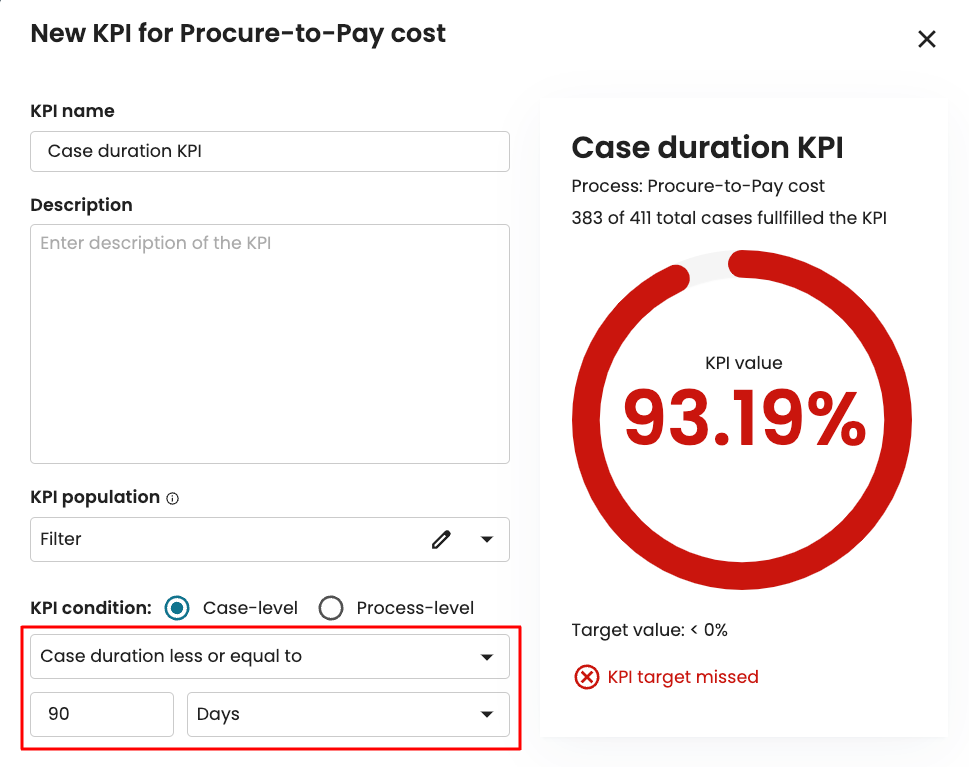The height and width of the screenshot is (767, 969).
Task: Click the fulfilled cases count text
Action: coord(728,217)
